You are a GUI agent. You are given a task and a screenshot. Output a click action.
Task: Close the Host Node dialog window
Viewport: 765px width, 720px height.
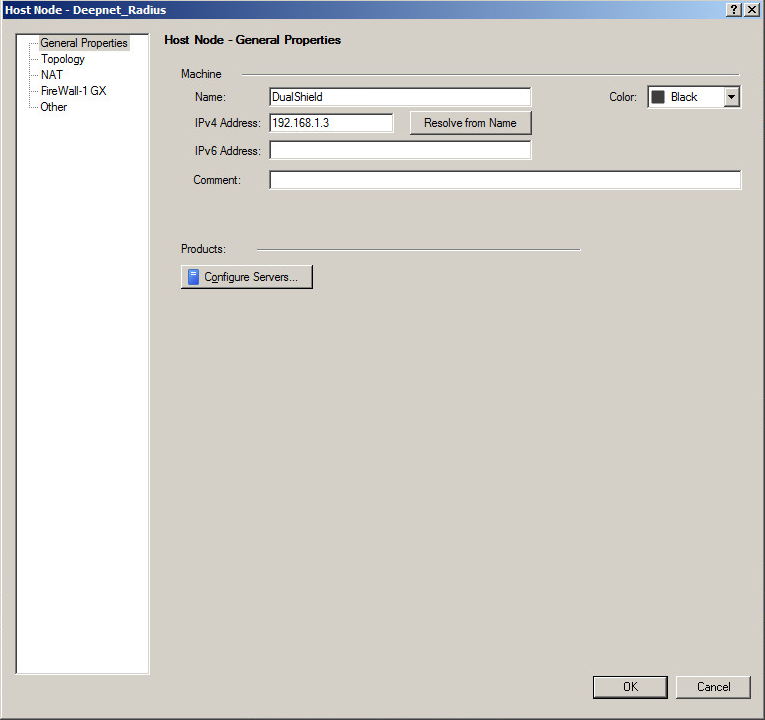751,9
